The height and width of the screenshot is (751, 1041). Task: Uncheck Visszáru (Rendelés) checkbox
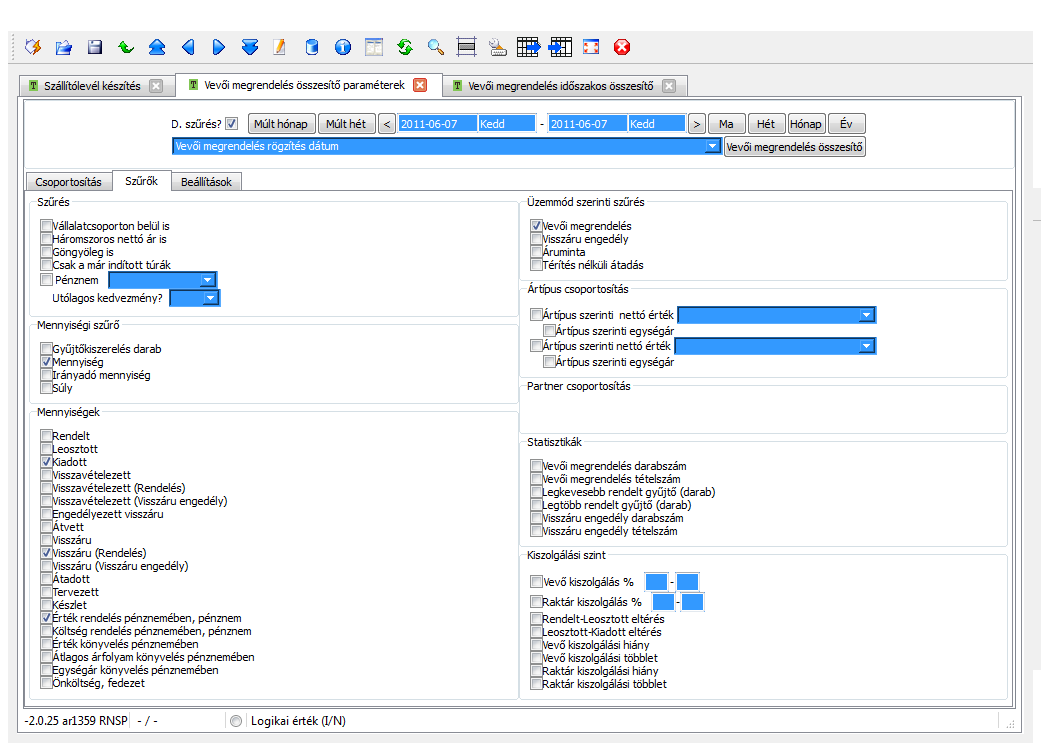click(x=46, y=552)
